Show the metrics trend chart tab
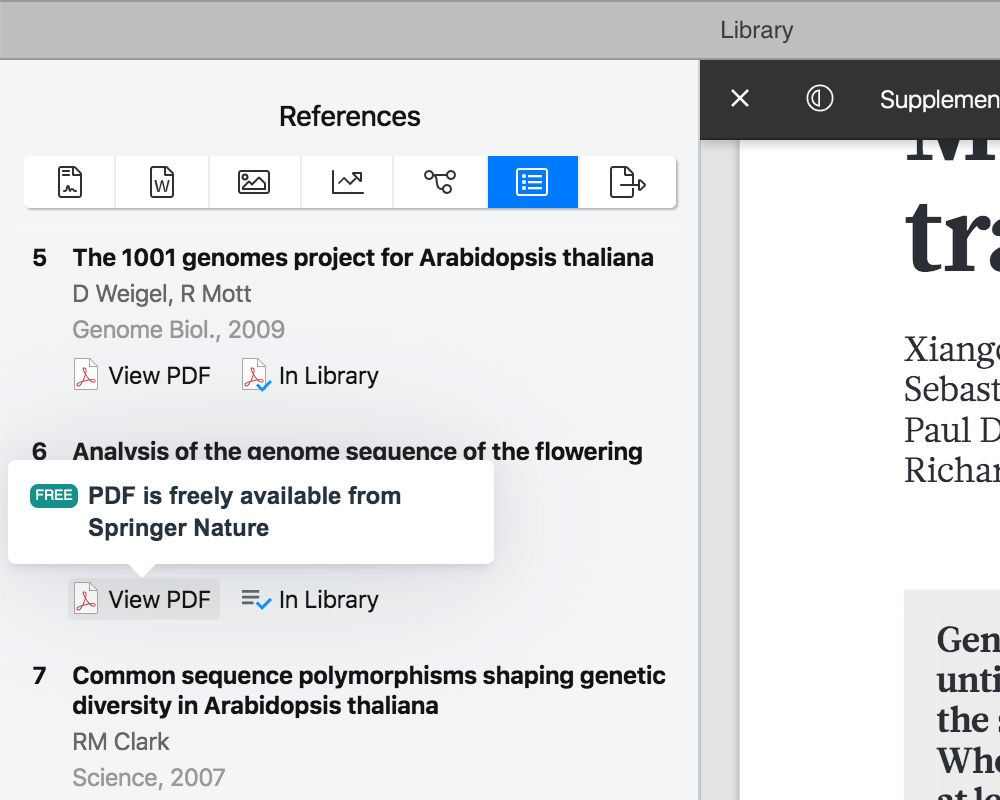 347,182
